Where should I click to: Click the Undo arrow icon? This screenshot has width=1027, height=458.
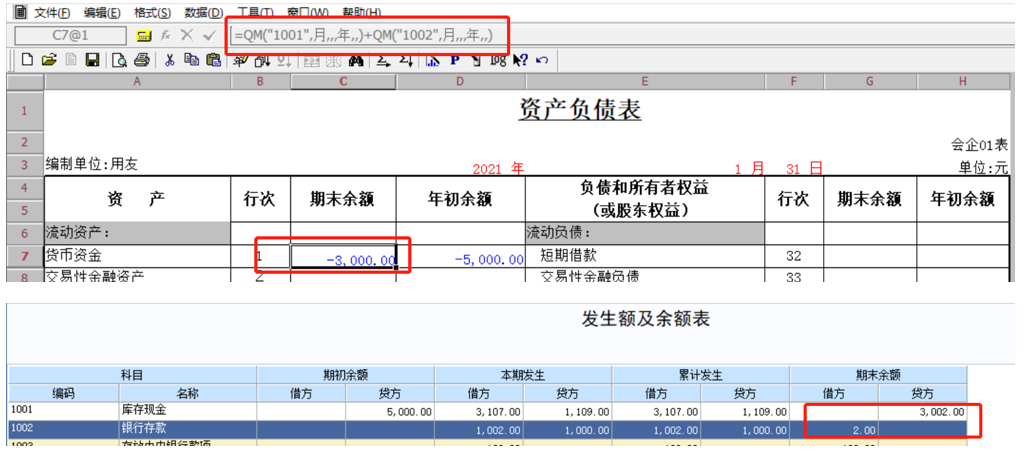pyautogui.click(x=542, y=61)
